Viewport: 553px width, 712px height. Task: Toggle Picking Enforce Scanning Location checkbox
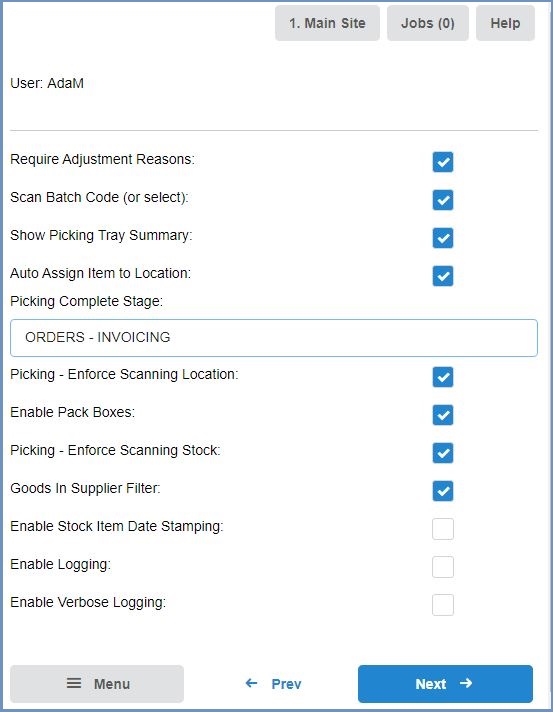point(443,377)
